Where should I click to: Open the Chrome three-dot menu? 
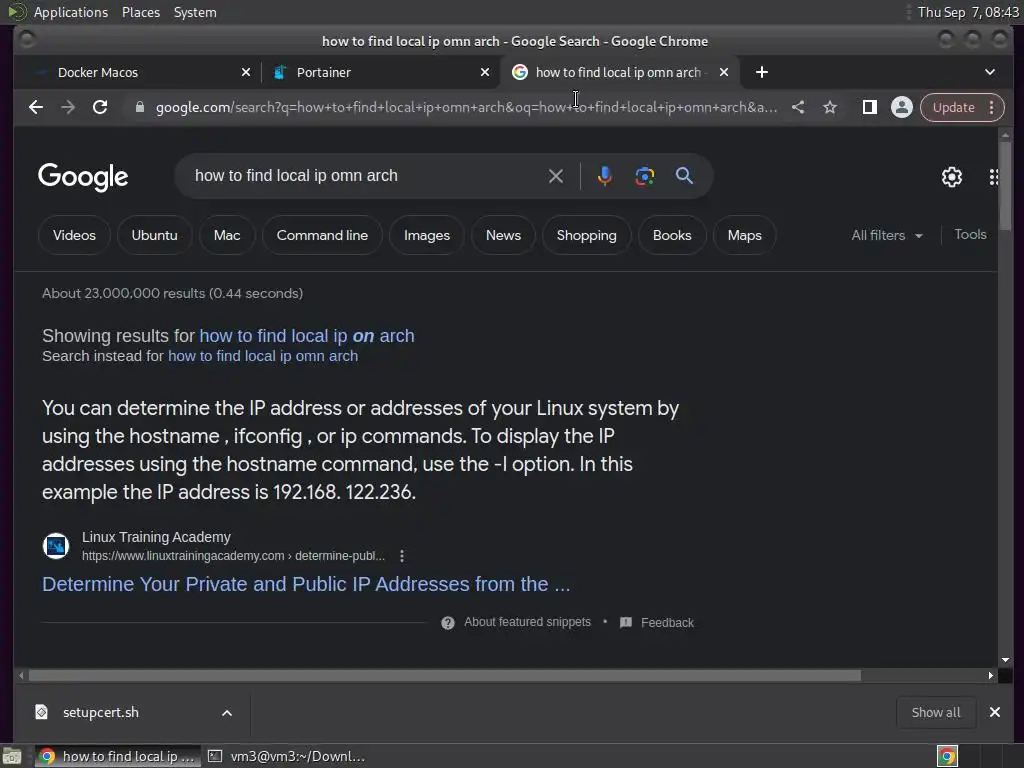(x=992, y=107)
